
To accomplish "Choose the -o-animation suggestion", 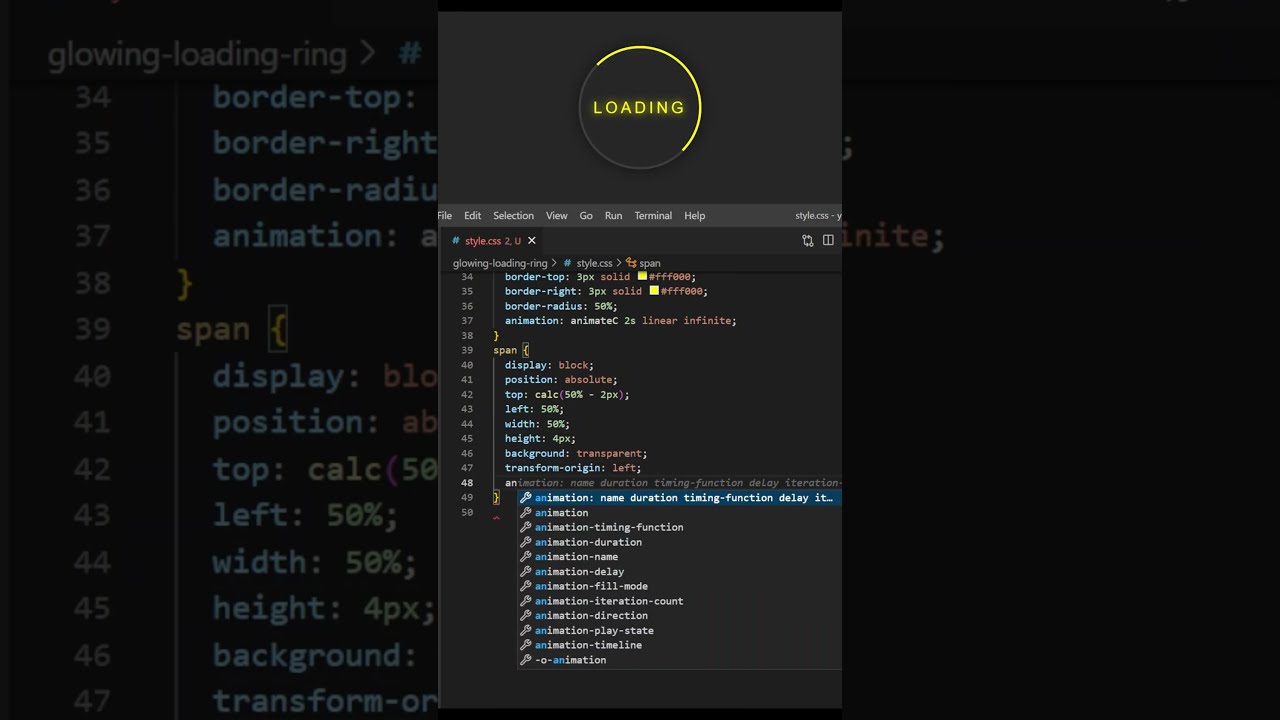I will click(679, 660).
